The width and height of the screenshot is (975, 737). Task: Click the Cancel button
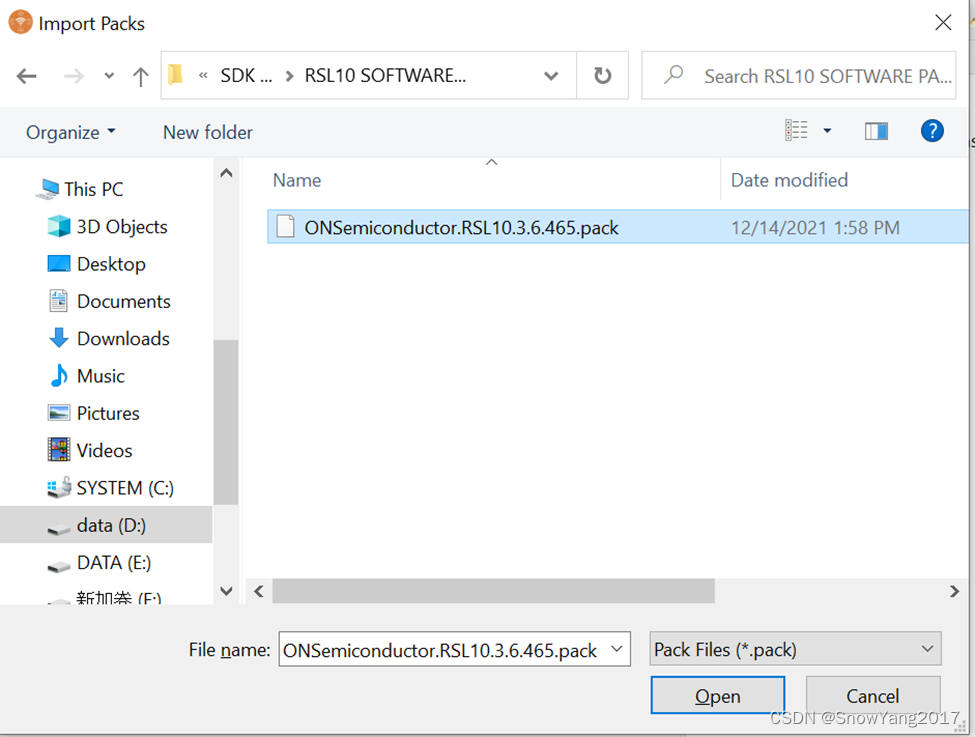click(872, 695)
